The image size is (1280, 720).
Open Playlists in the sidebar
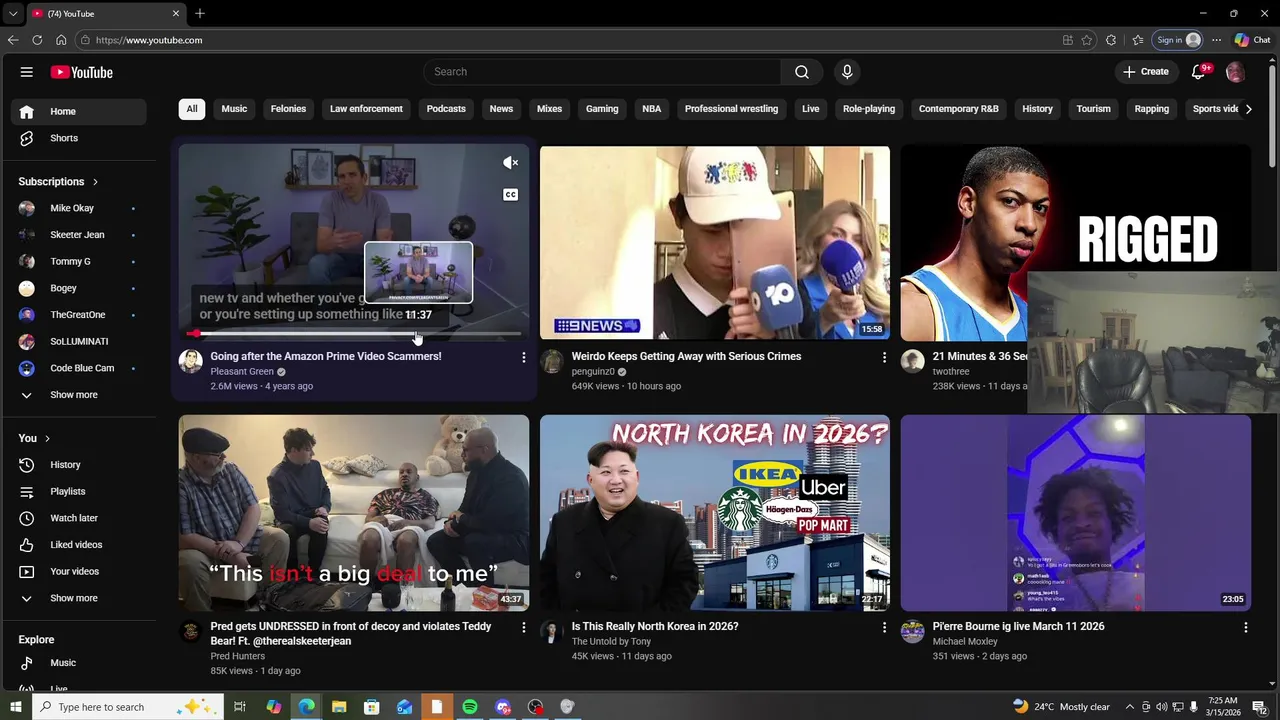80,492
